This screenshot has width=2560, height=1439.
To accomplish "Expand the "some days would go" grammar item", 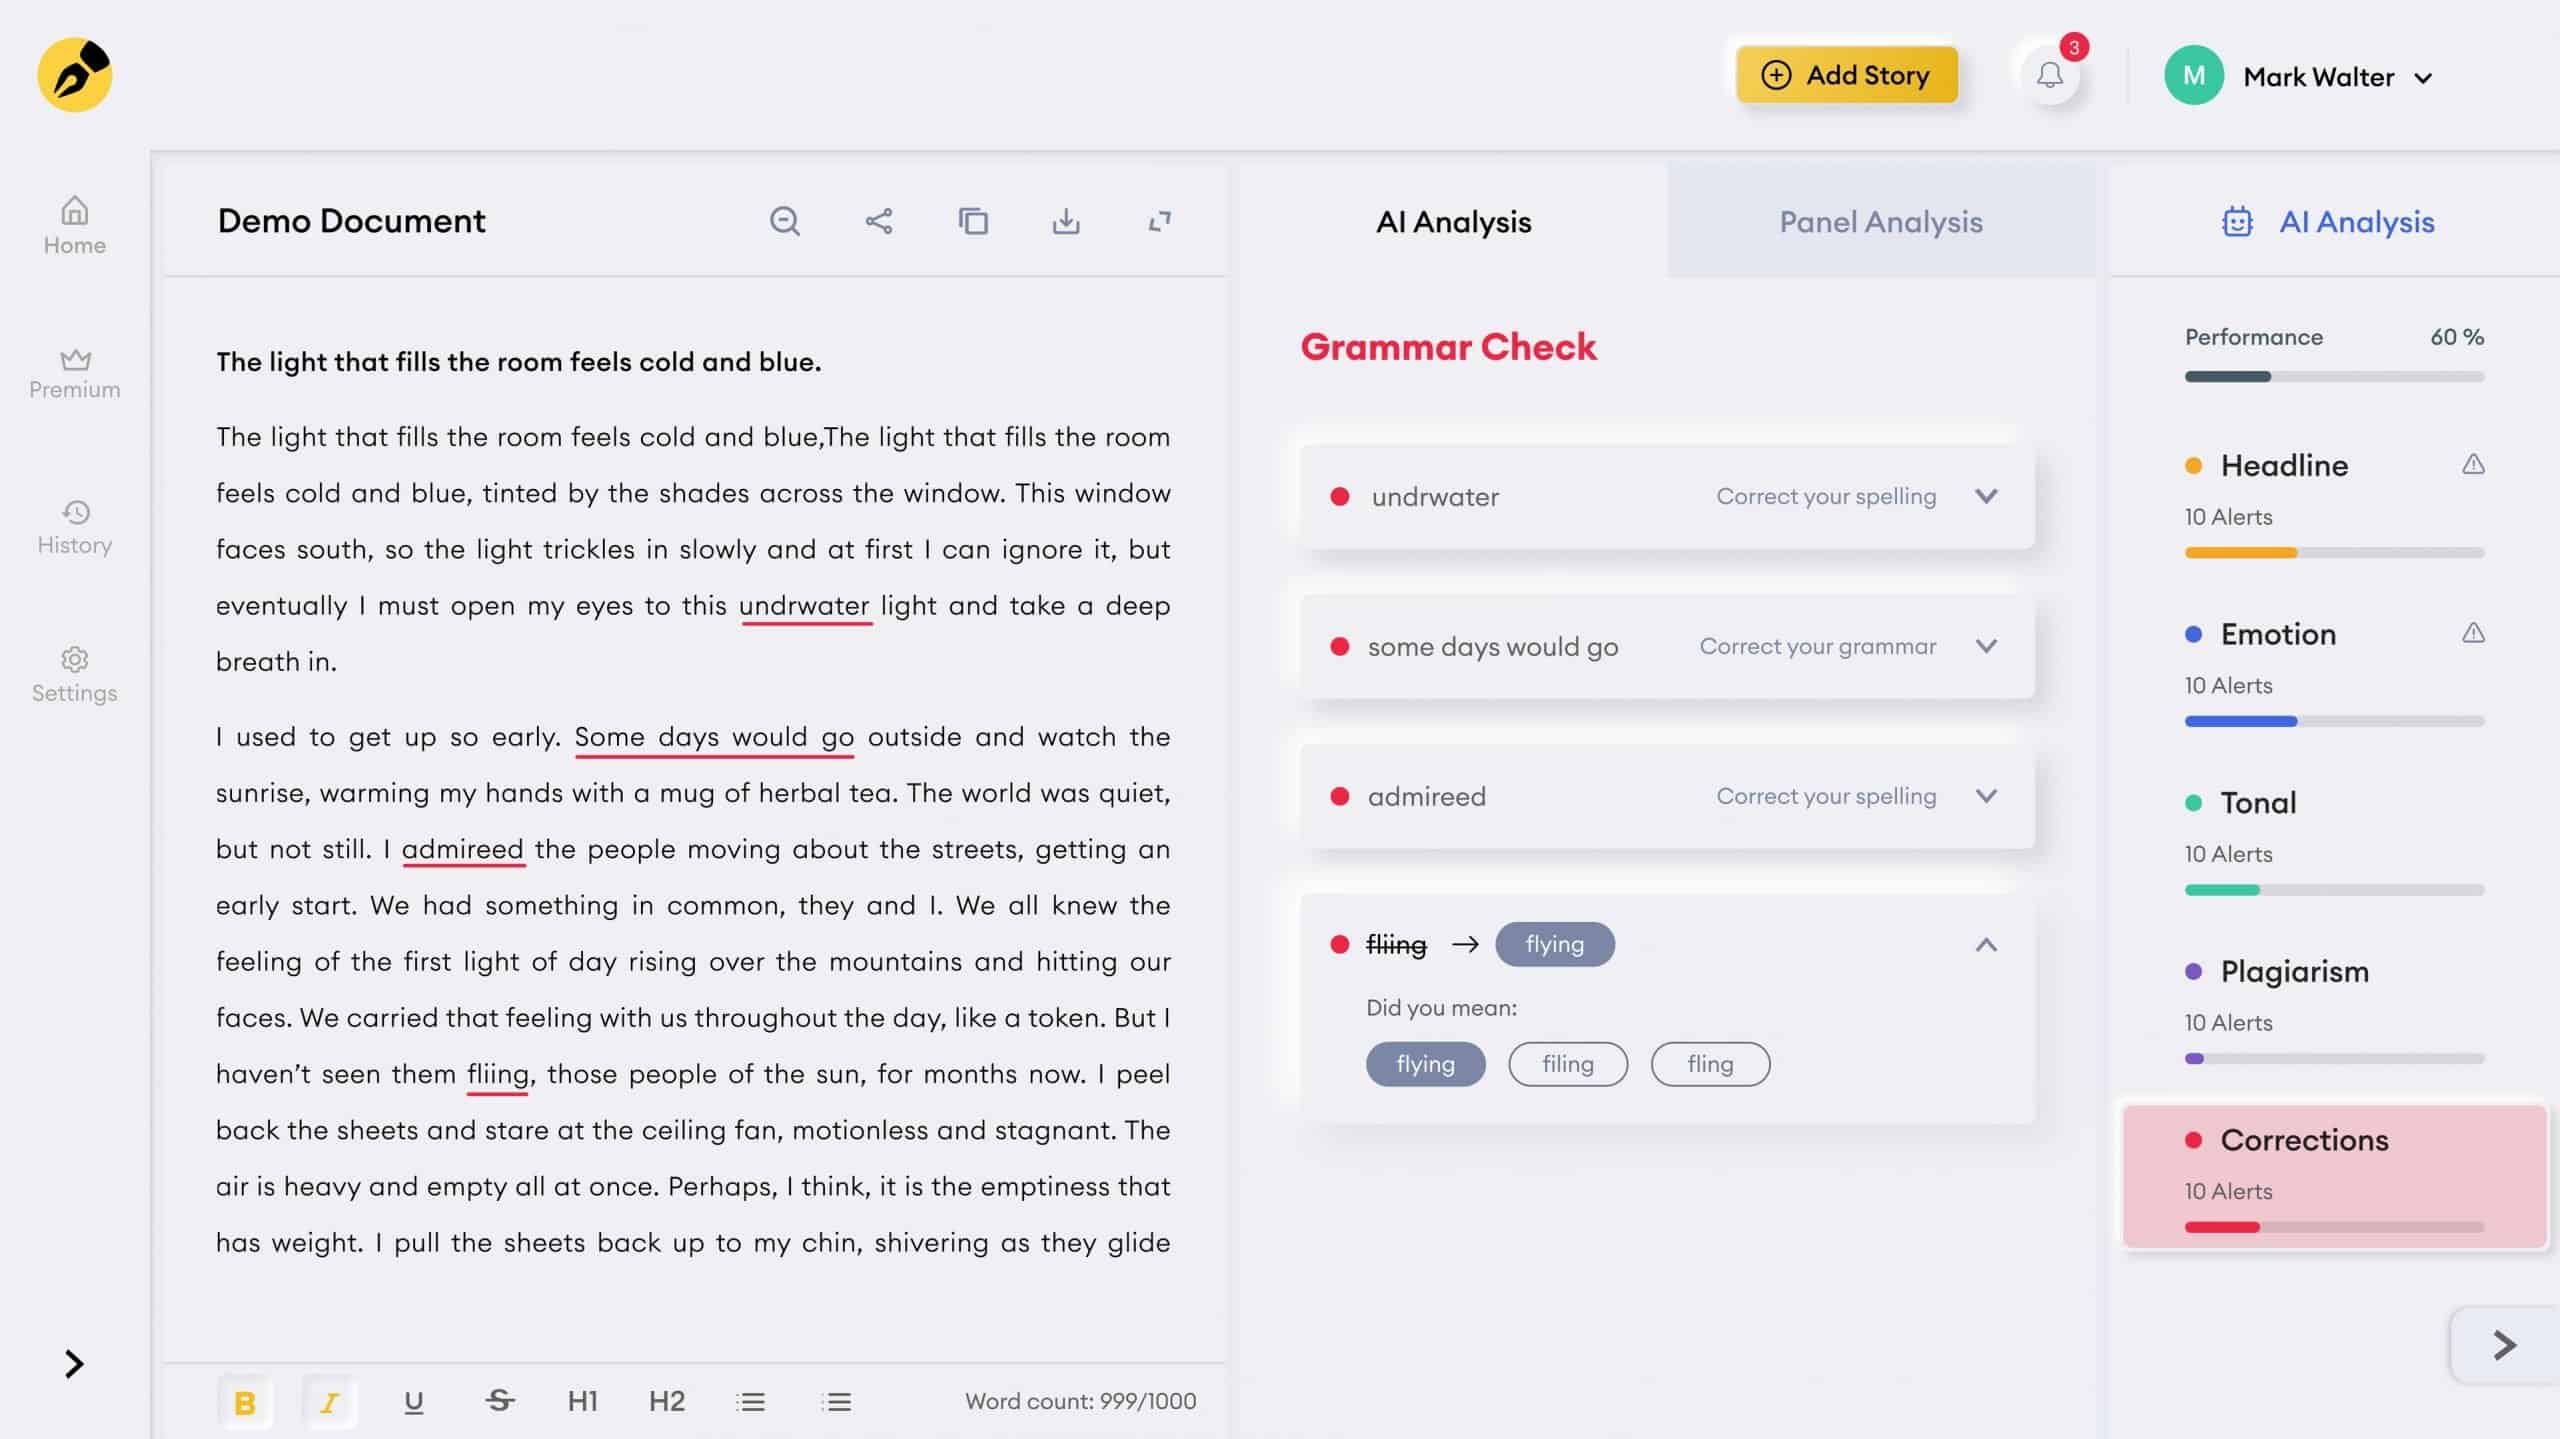I will click(x=1986, y=646).
